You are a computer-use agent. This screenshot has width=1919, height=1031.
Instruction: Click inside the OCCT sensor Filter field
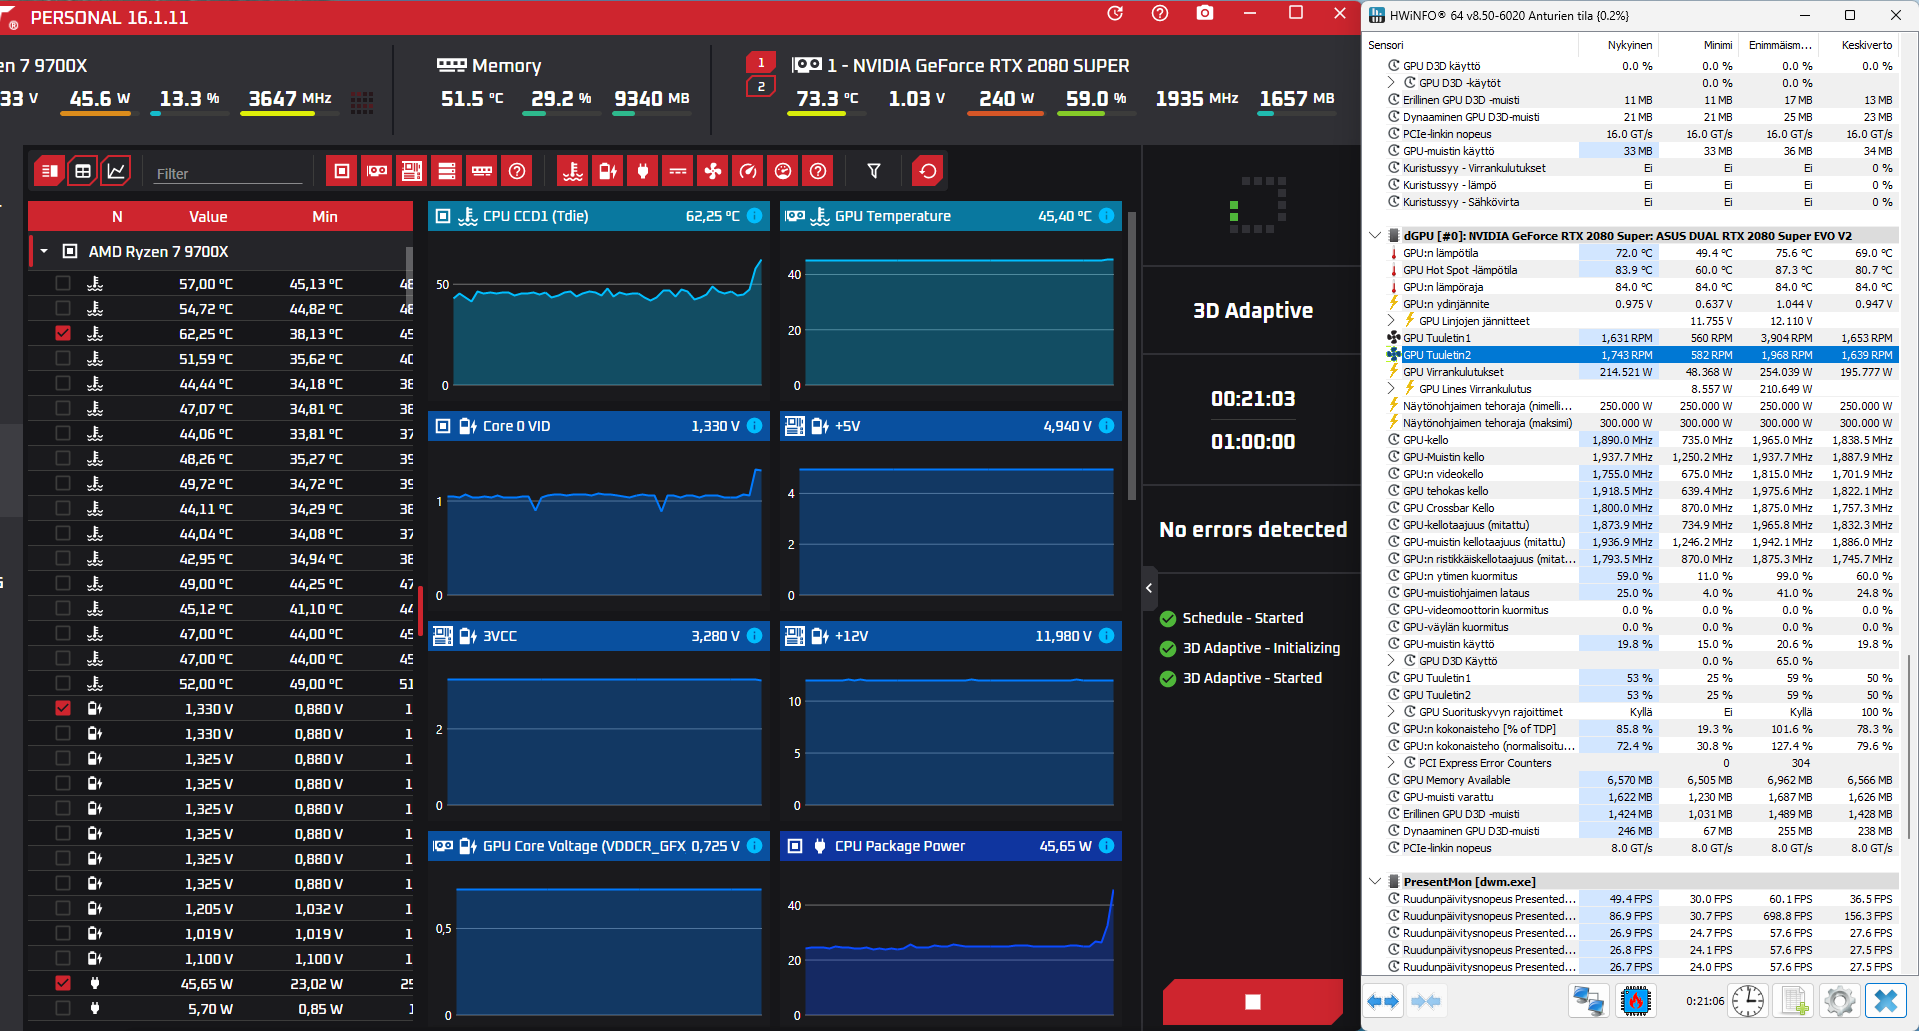(x=228, y=173)
